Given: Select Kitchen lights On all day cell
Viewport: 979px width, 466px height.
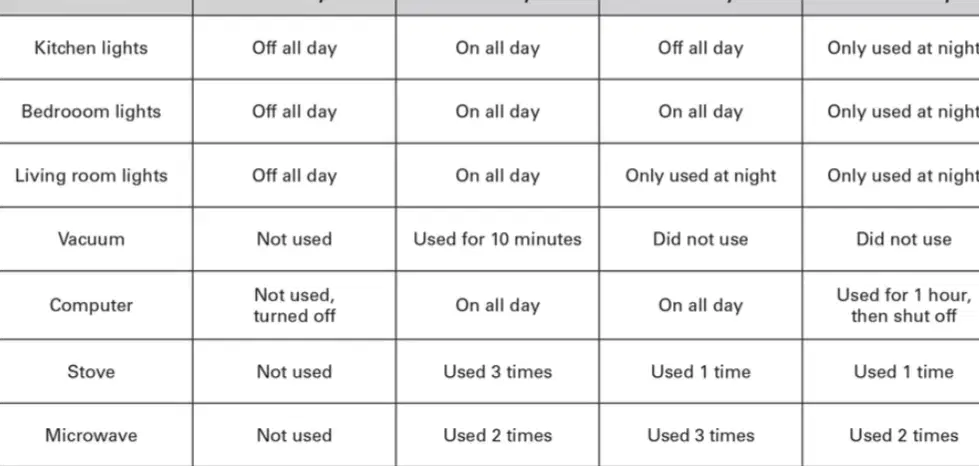Looking at the screenshot, I should [x=498, y=48].
